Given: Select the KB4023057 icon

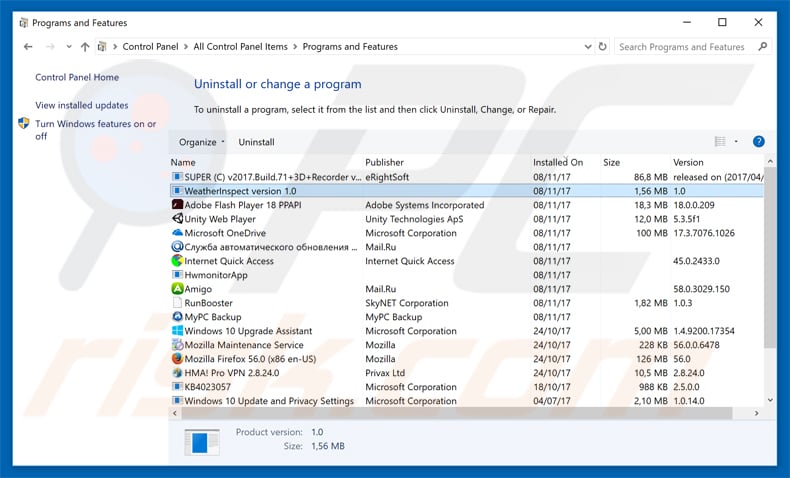Looking at the screenshot, I should (x=177, y=386).
